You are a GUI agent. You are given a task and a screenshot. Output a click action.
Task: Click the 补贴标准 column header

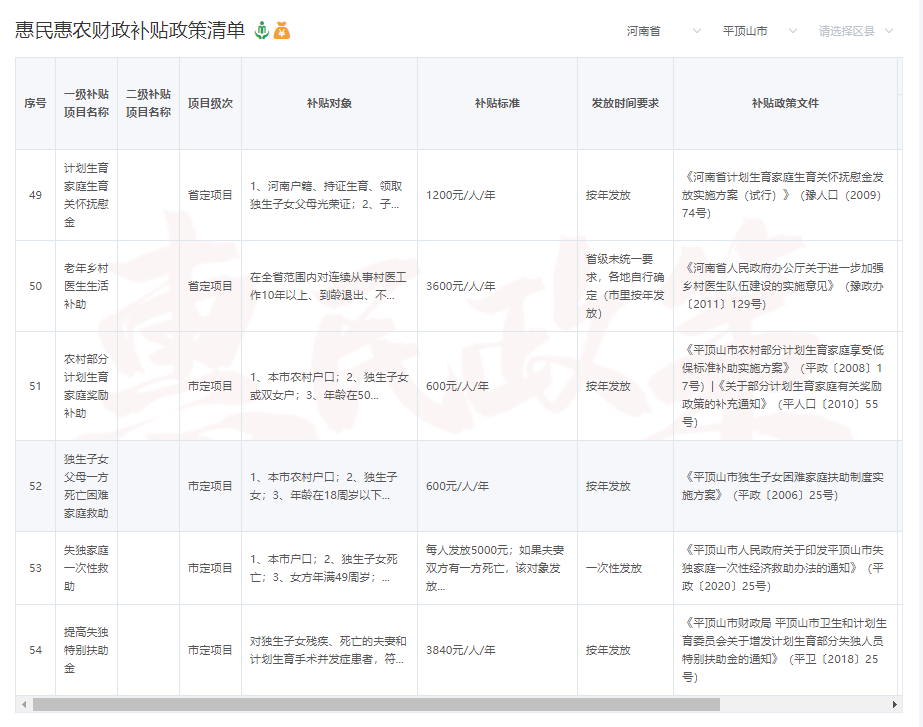(x=497, y=104)
